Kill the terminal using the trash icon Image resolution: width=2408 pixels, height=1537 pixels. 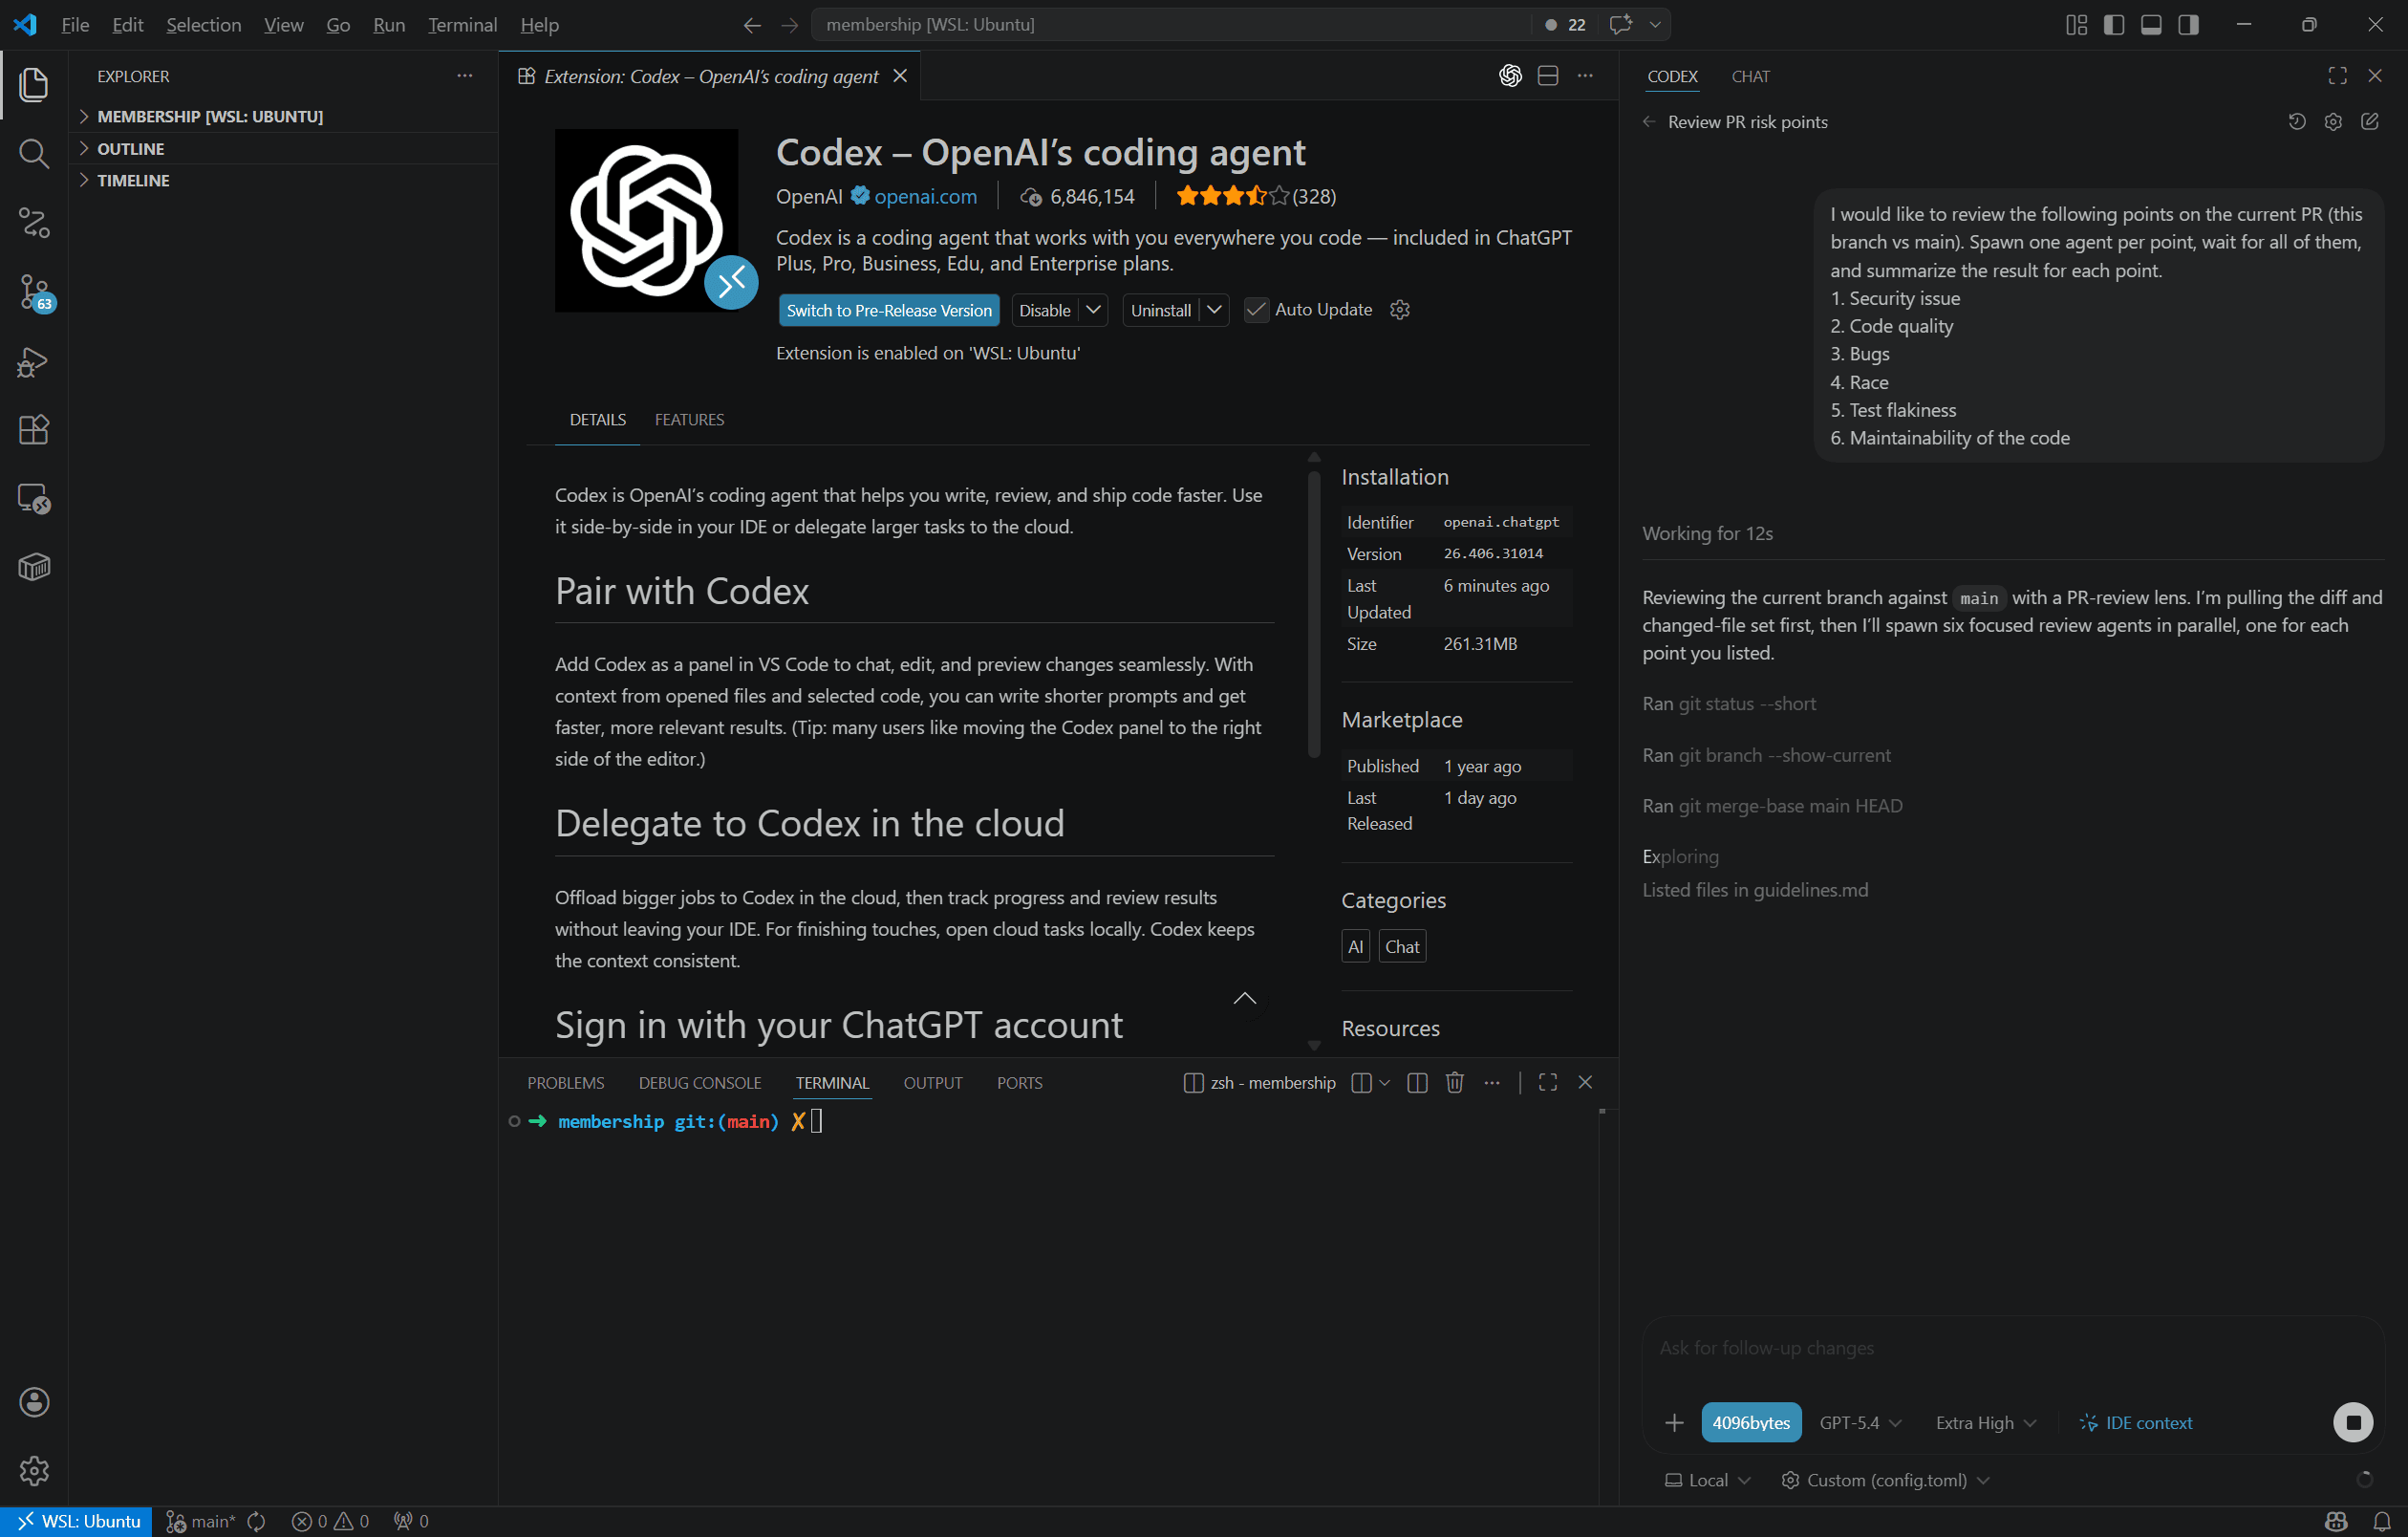[1454, 1082]
